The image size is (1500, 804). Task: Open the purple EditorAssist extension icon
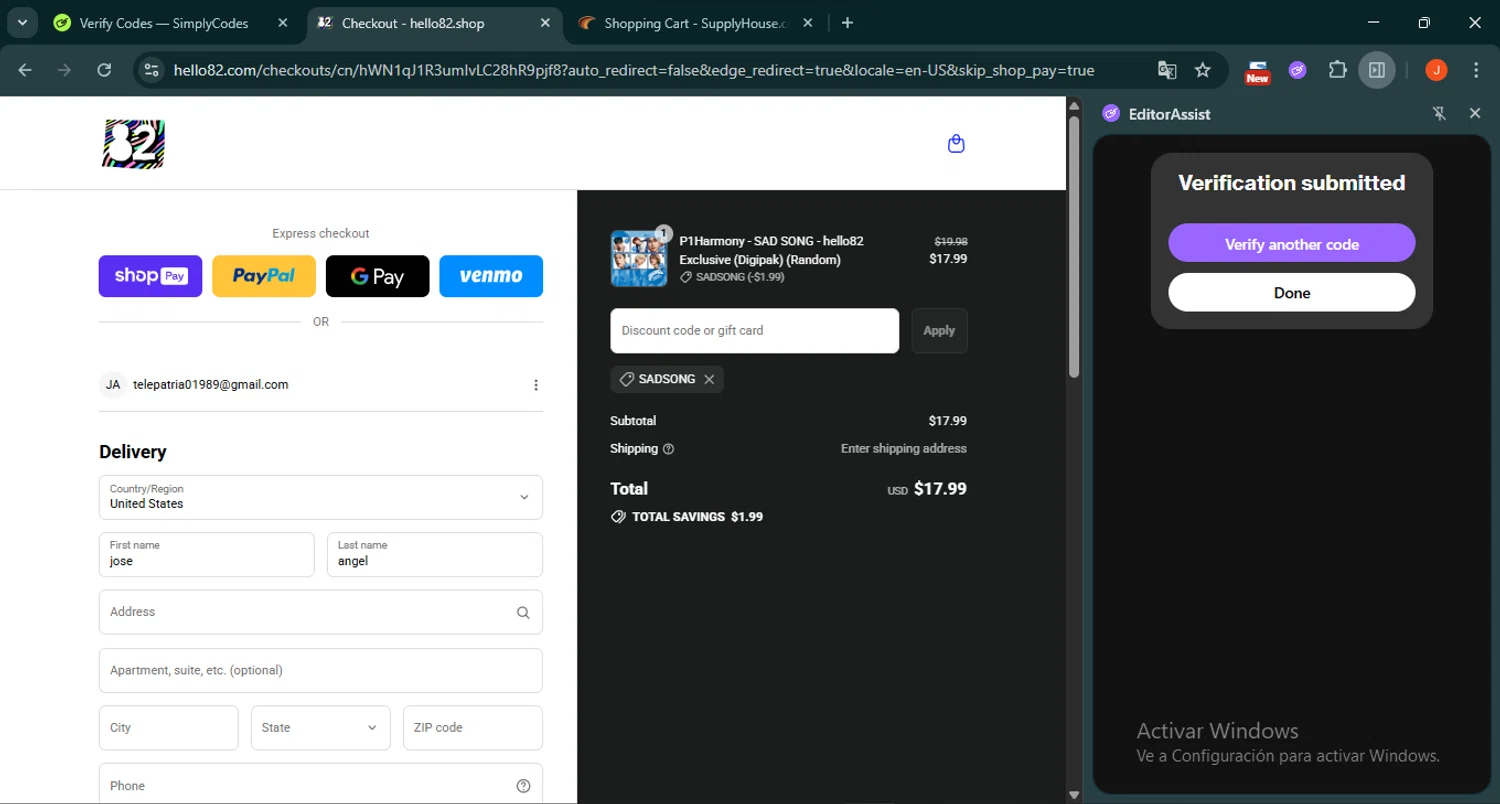point(1298,70)
